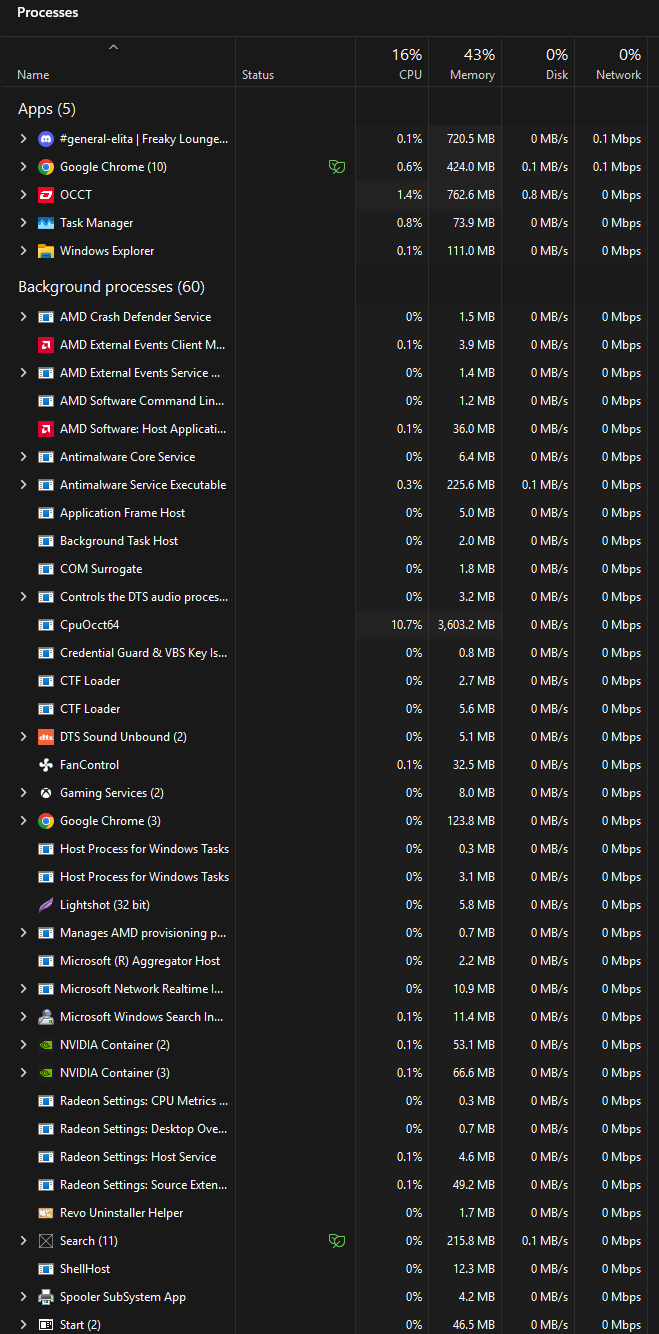Click the NVIDIA Container (2) green icon
This screenshot has width=659, height=1334.
pyautogui.click(x=46, y=1045)
